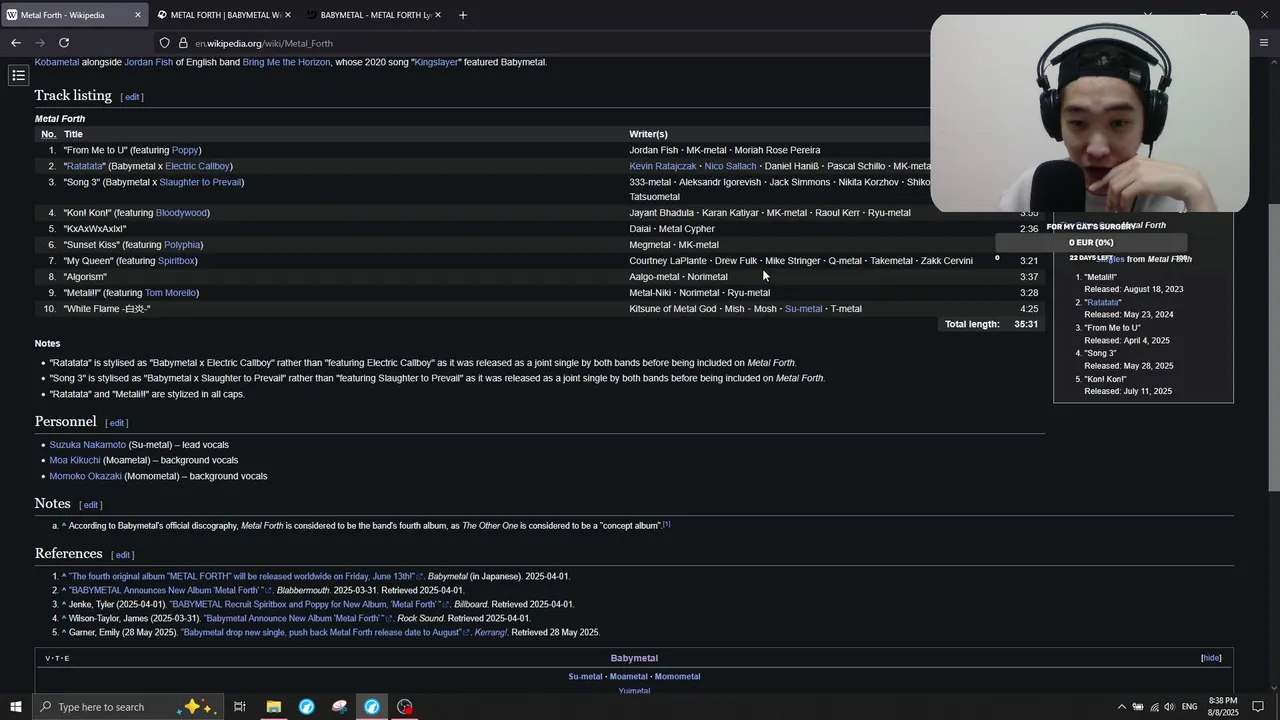Open the Nico Sallach writer link
The height and width of the screenshot is (720, 1280).
tap(730, 166)
